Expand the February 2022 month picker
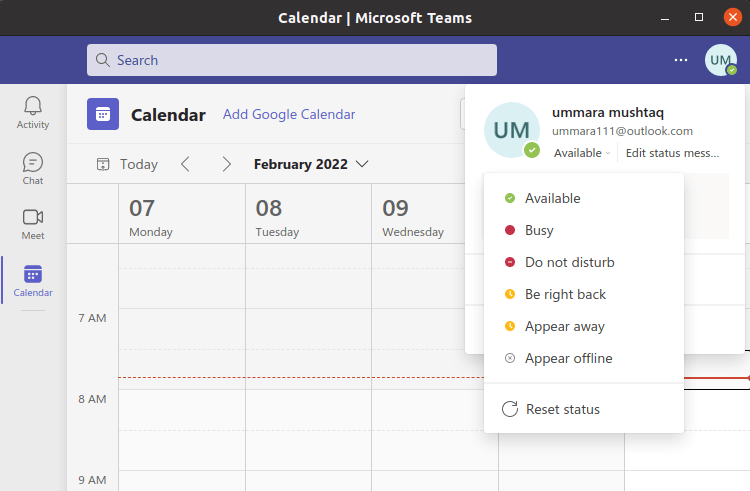Screen dimensions: 750x491 (x=311, y=164)
